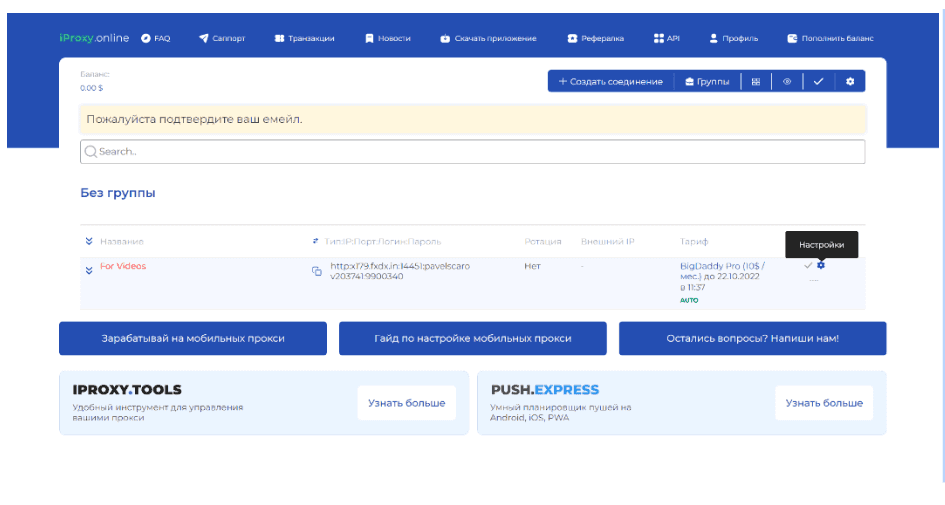The height and width of the screenshot is (505, 945).
Task: Open the FAQ page
Action: (155, 38)
